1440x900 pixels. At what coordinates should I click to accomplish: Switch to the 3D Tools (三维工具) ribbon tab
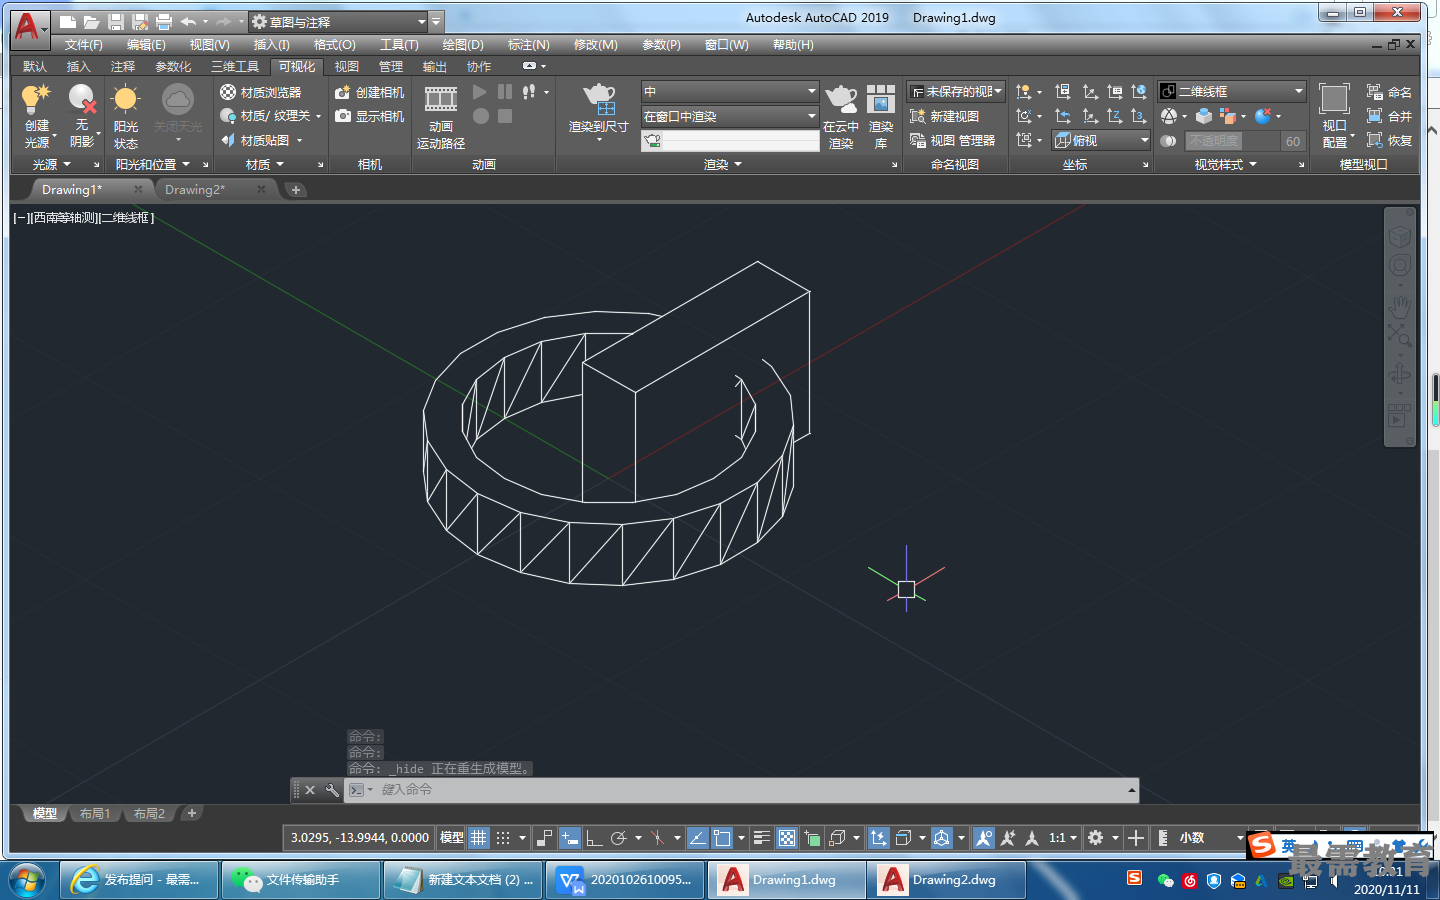click(x=235, y=67)
